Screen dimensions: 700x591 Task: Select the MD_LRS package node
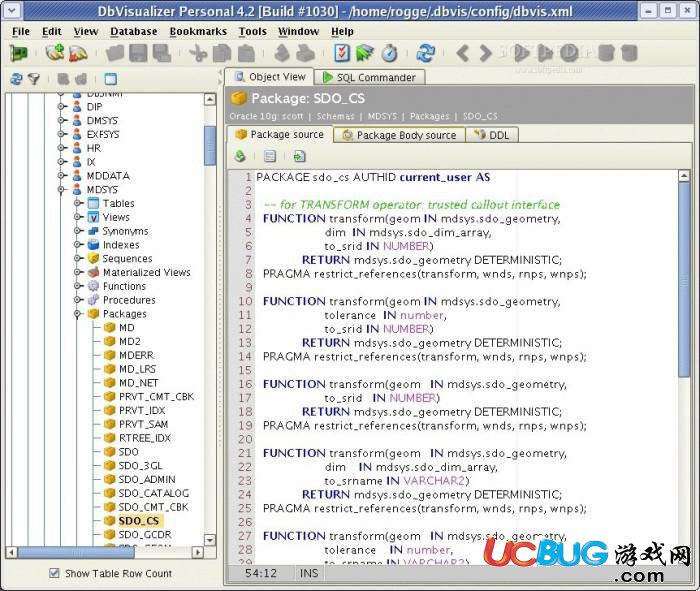pos(138,369)
